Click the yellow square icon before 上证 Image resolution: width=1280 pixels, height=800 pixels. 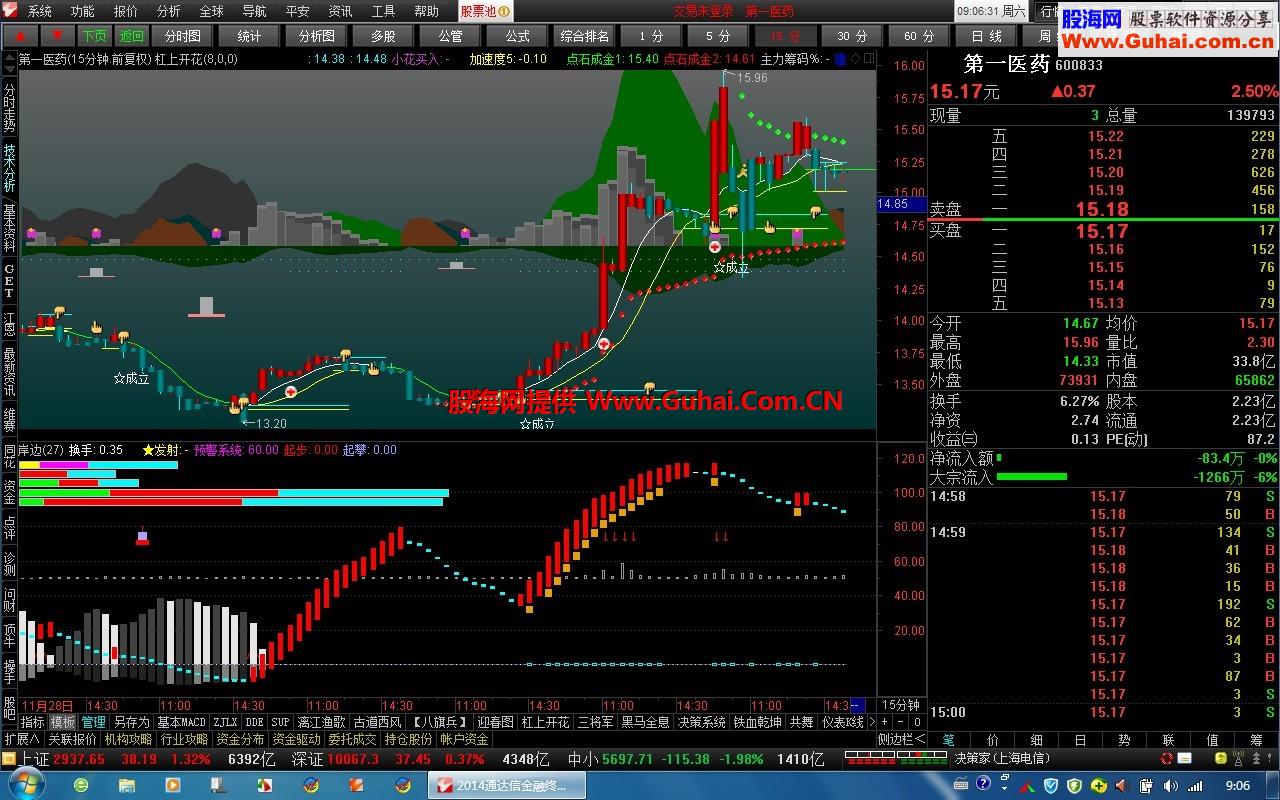[x=9, y=759]
